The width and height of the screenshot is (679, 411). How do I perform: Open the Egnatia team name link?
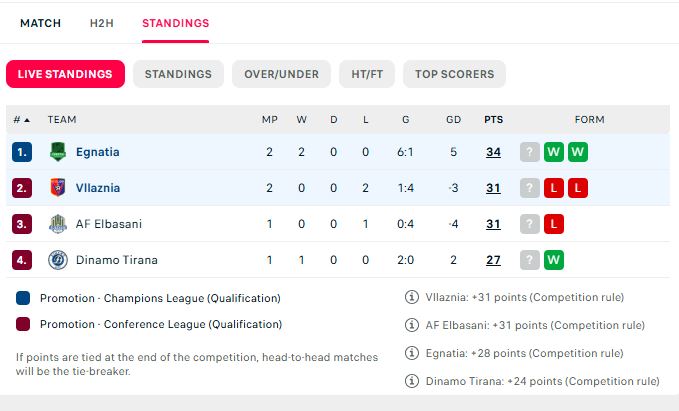97,152
